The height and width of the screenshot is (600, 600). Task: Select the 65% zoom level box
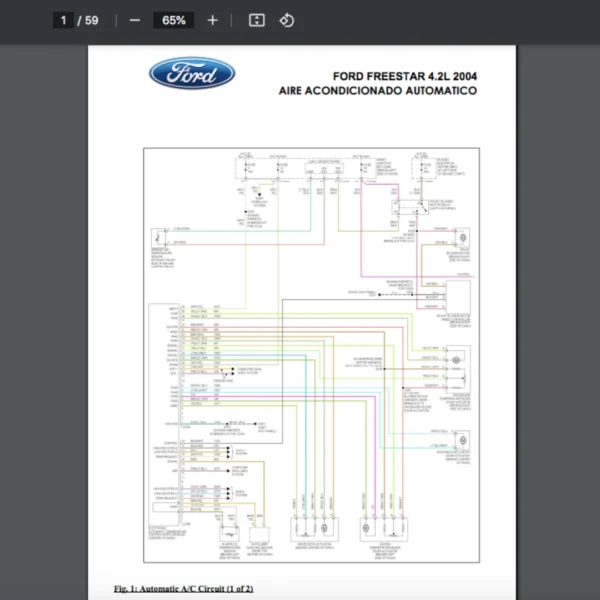click(173, 20)
